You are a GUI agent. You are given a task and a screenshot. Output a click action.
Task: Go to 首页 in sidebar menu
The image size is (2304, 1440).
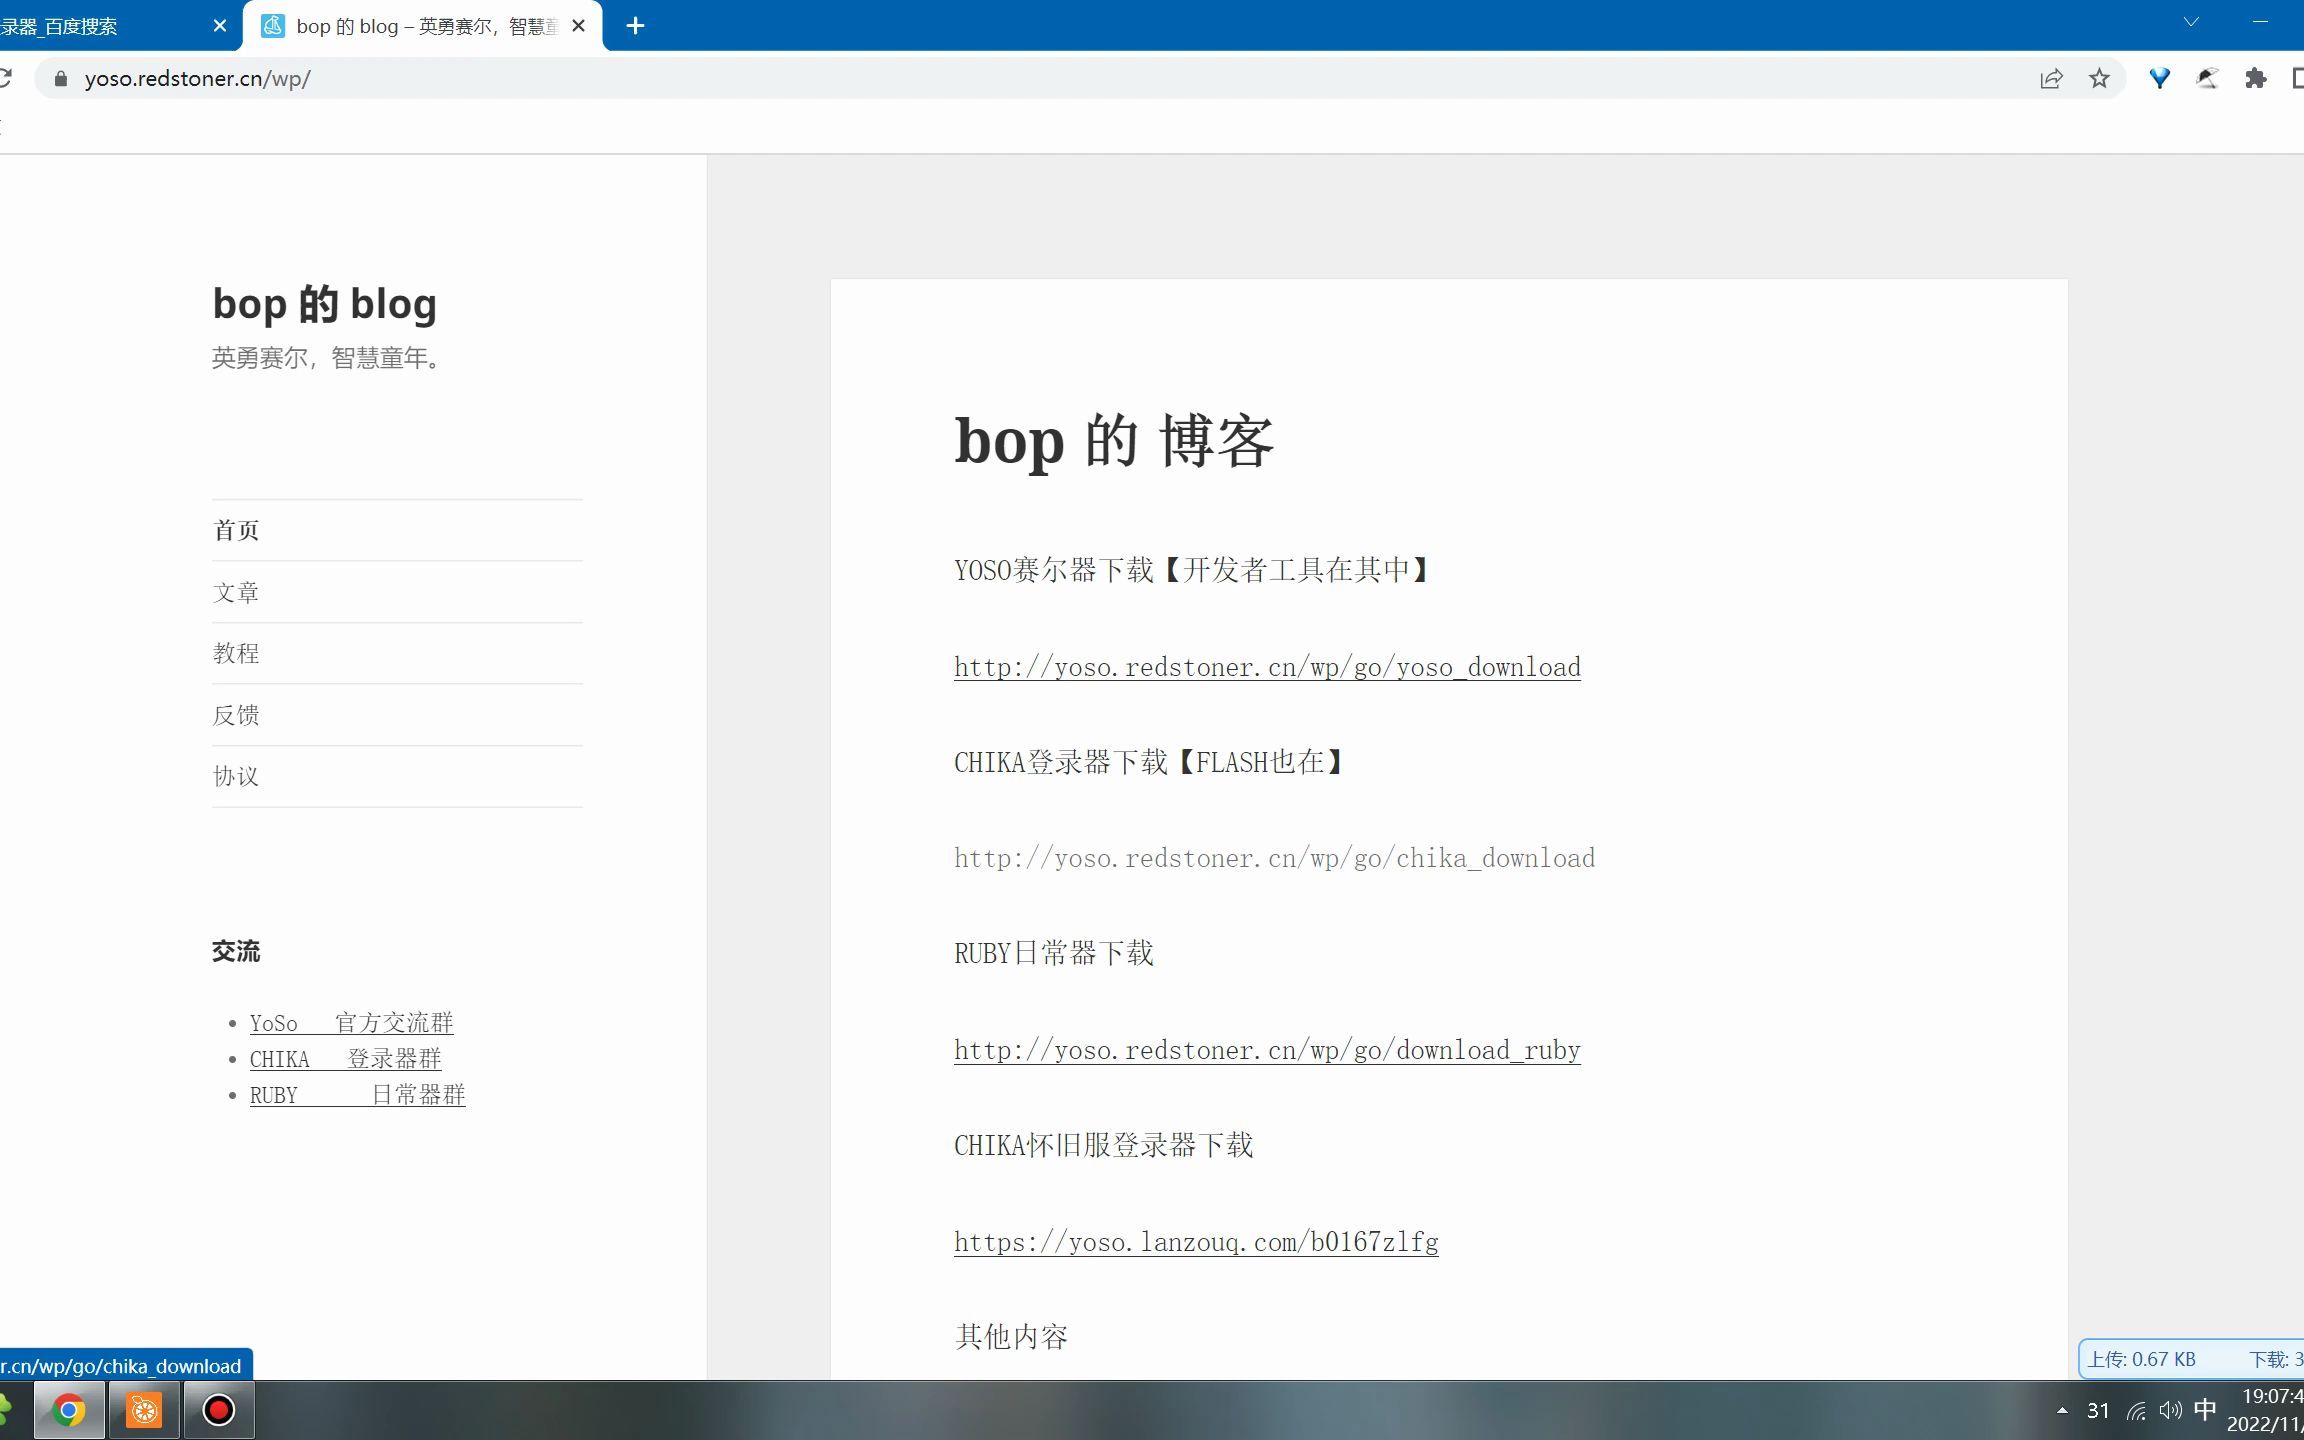click(236, 530)
